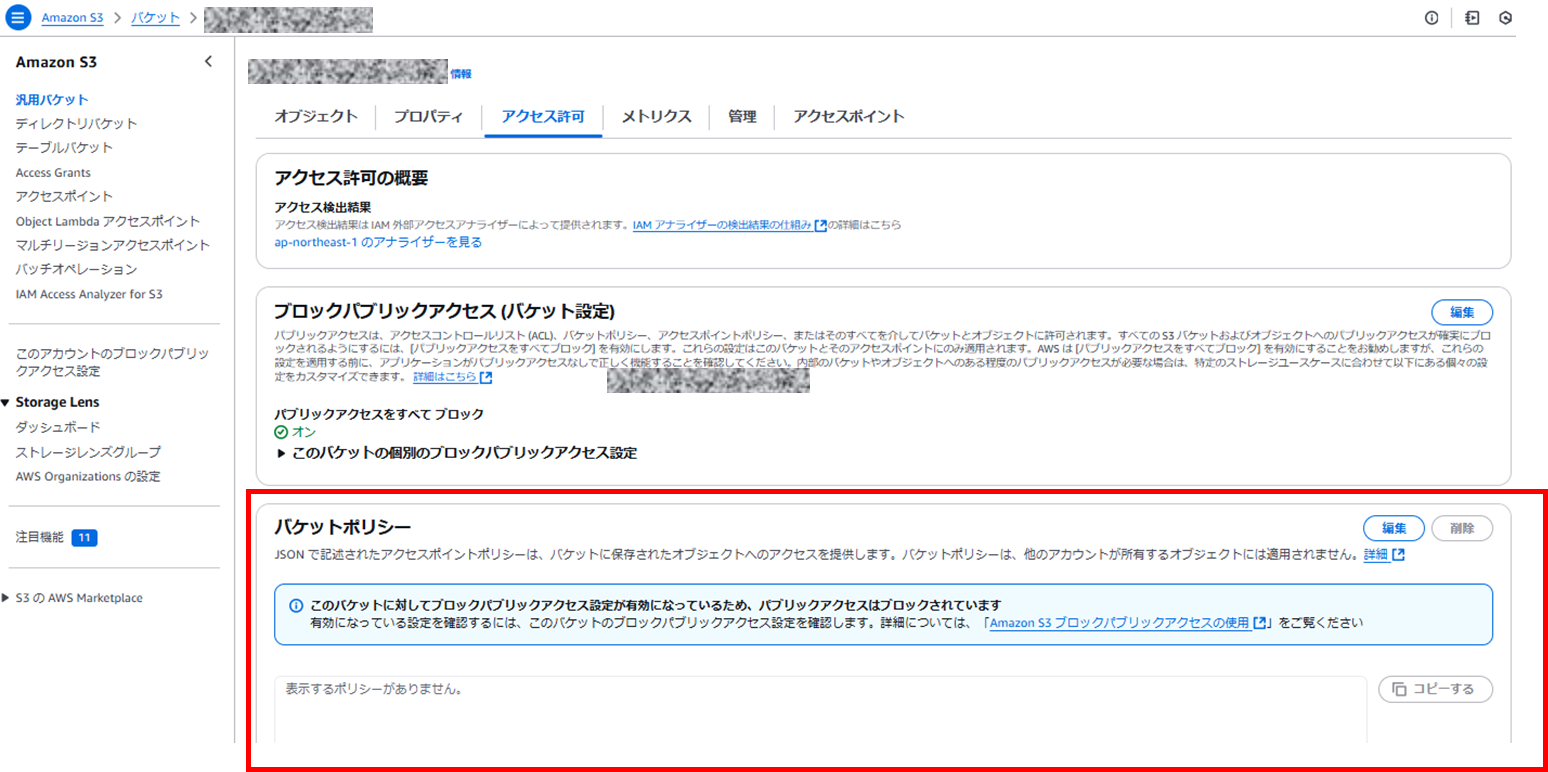Screen dimensions: 1548x772
Task: Click the 11 badge beside 注目機能
Action: pos(84,538)
